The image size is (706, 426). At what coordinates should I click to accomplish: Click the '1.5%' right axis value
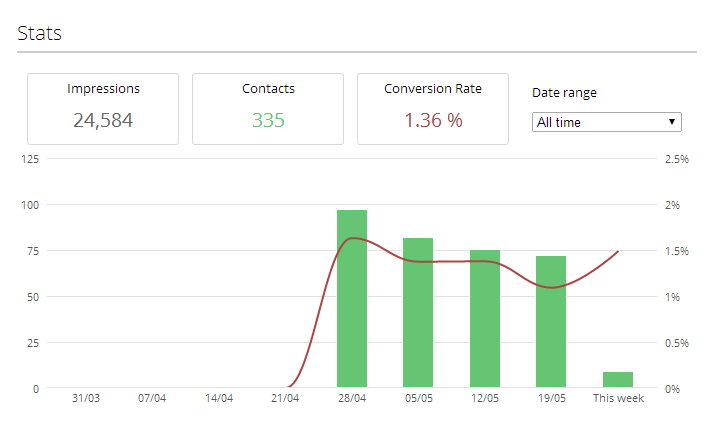tap(677, 251)
